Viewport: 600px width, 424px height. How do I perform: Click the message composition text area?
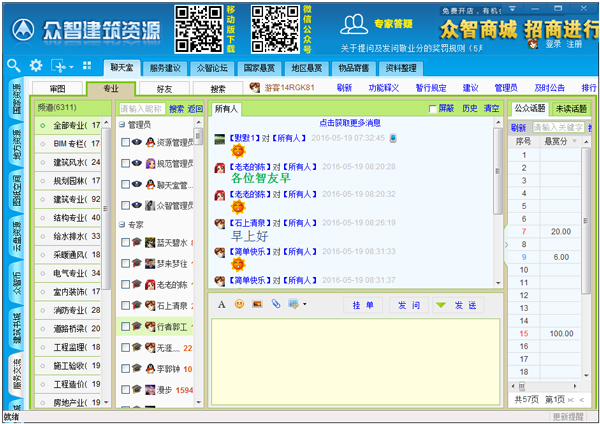click(355, 362)
